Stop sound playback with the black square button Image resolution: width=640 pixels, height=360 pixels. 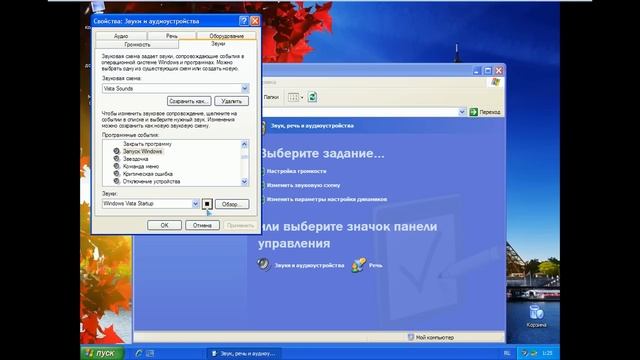(x=207, y=204)
